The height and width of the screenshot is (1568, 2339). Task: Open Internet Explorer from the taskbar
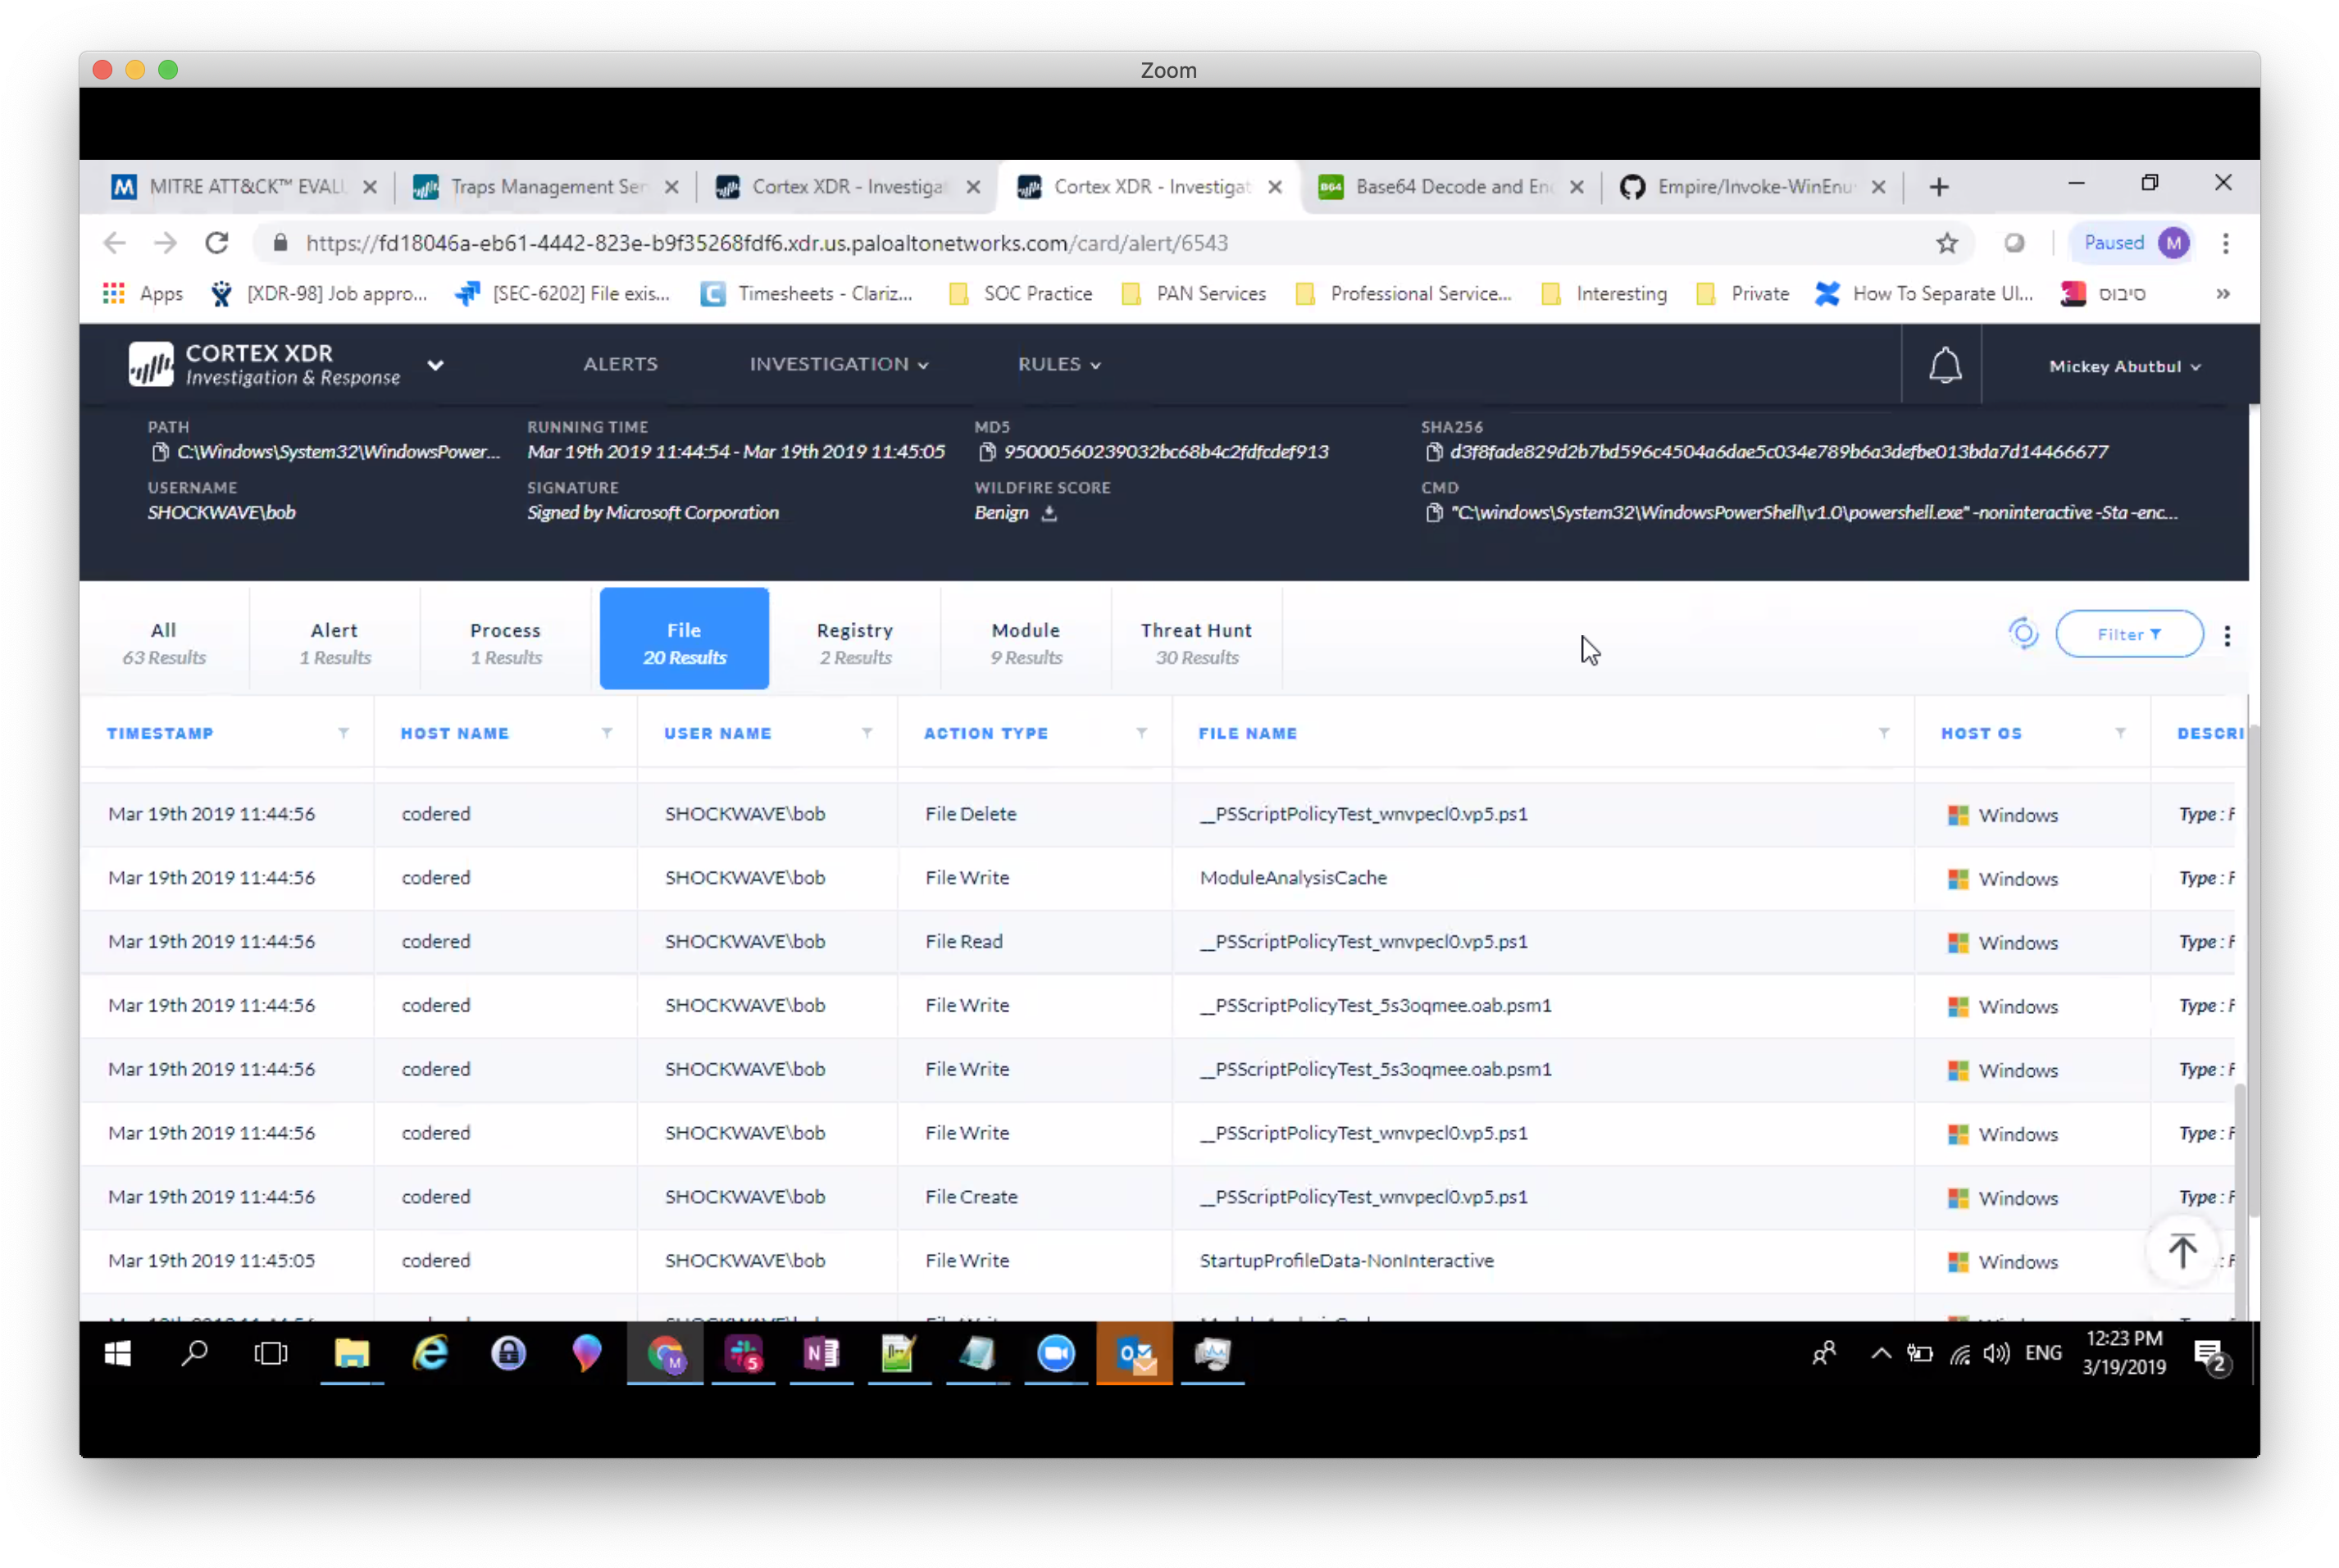tap(430, 1354)
